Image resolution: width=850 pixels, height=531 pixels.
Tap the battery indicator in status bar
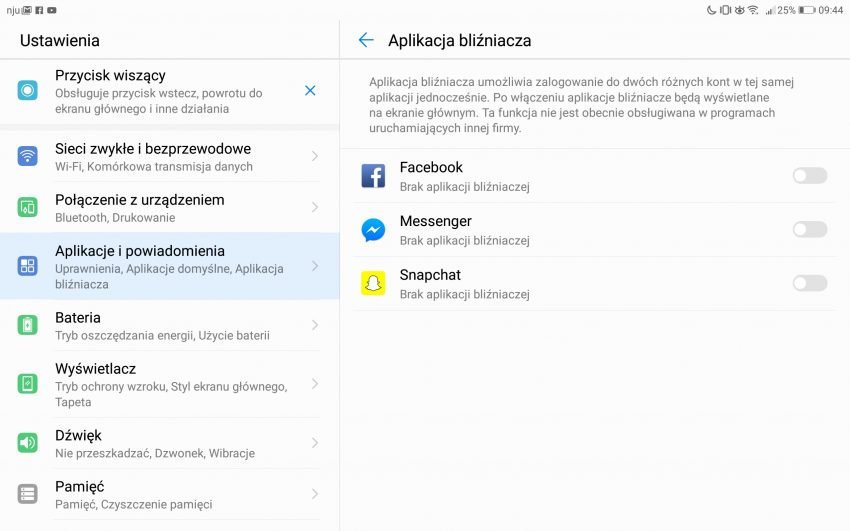point(807,10)
